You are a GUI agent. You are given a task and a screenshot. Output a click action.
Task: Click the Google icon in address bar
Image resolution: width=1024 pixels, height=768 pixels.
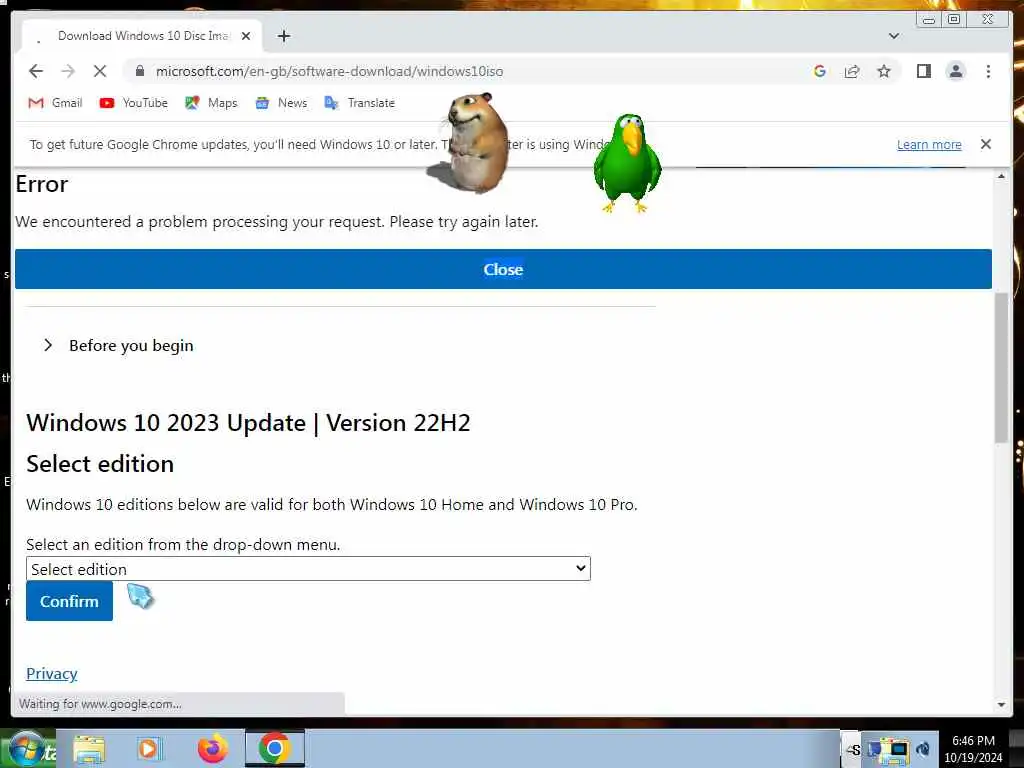tap(820, 71)
